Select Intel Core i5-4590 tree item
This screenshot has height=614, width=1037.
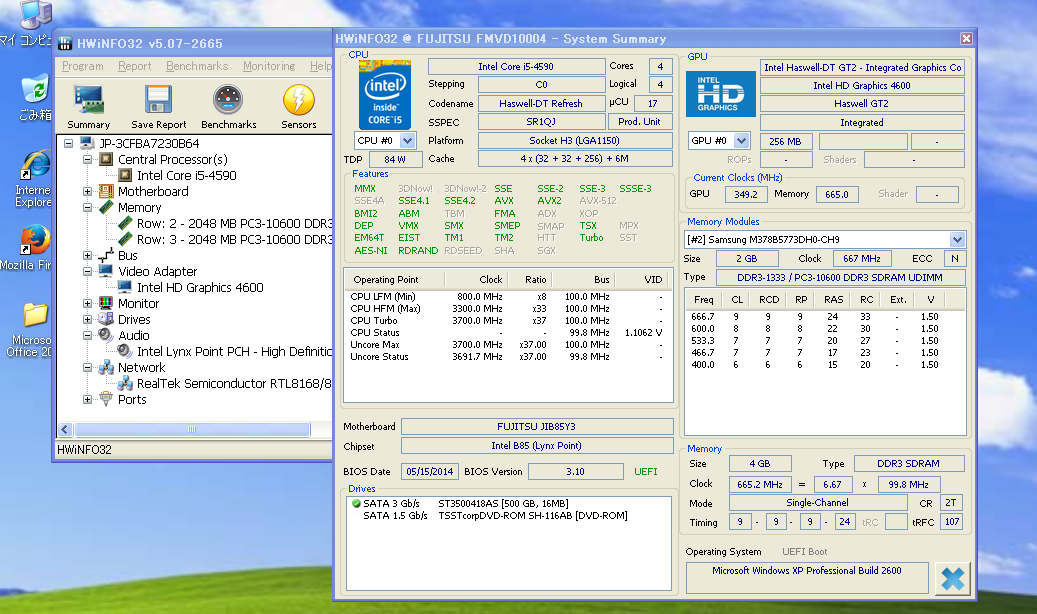click(186, 176)
